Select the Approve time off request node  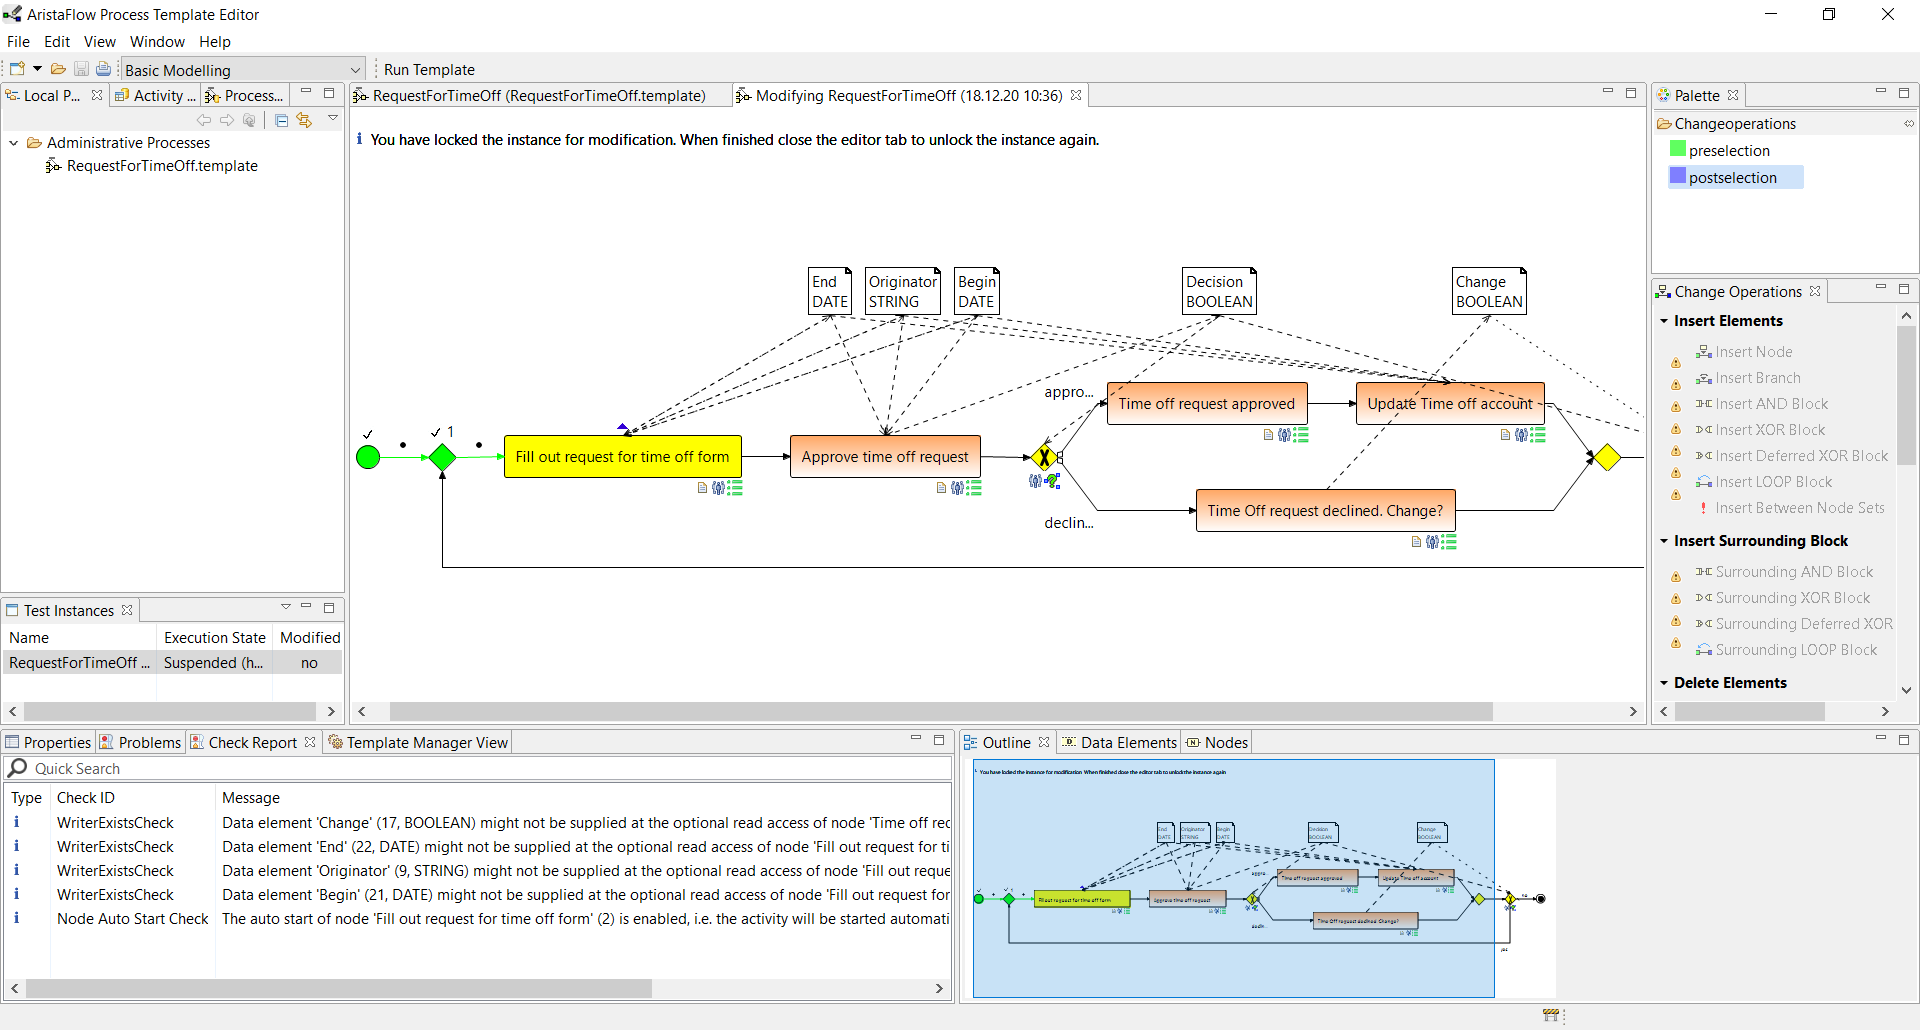[x=885, y=456]
